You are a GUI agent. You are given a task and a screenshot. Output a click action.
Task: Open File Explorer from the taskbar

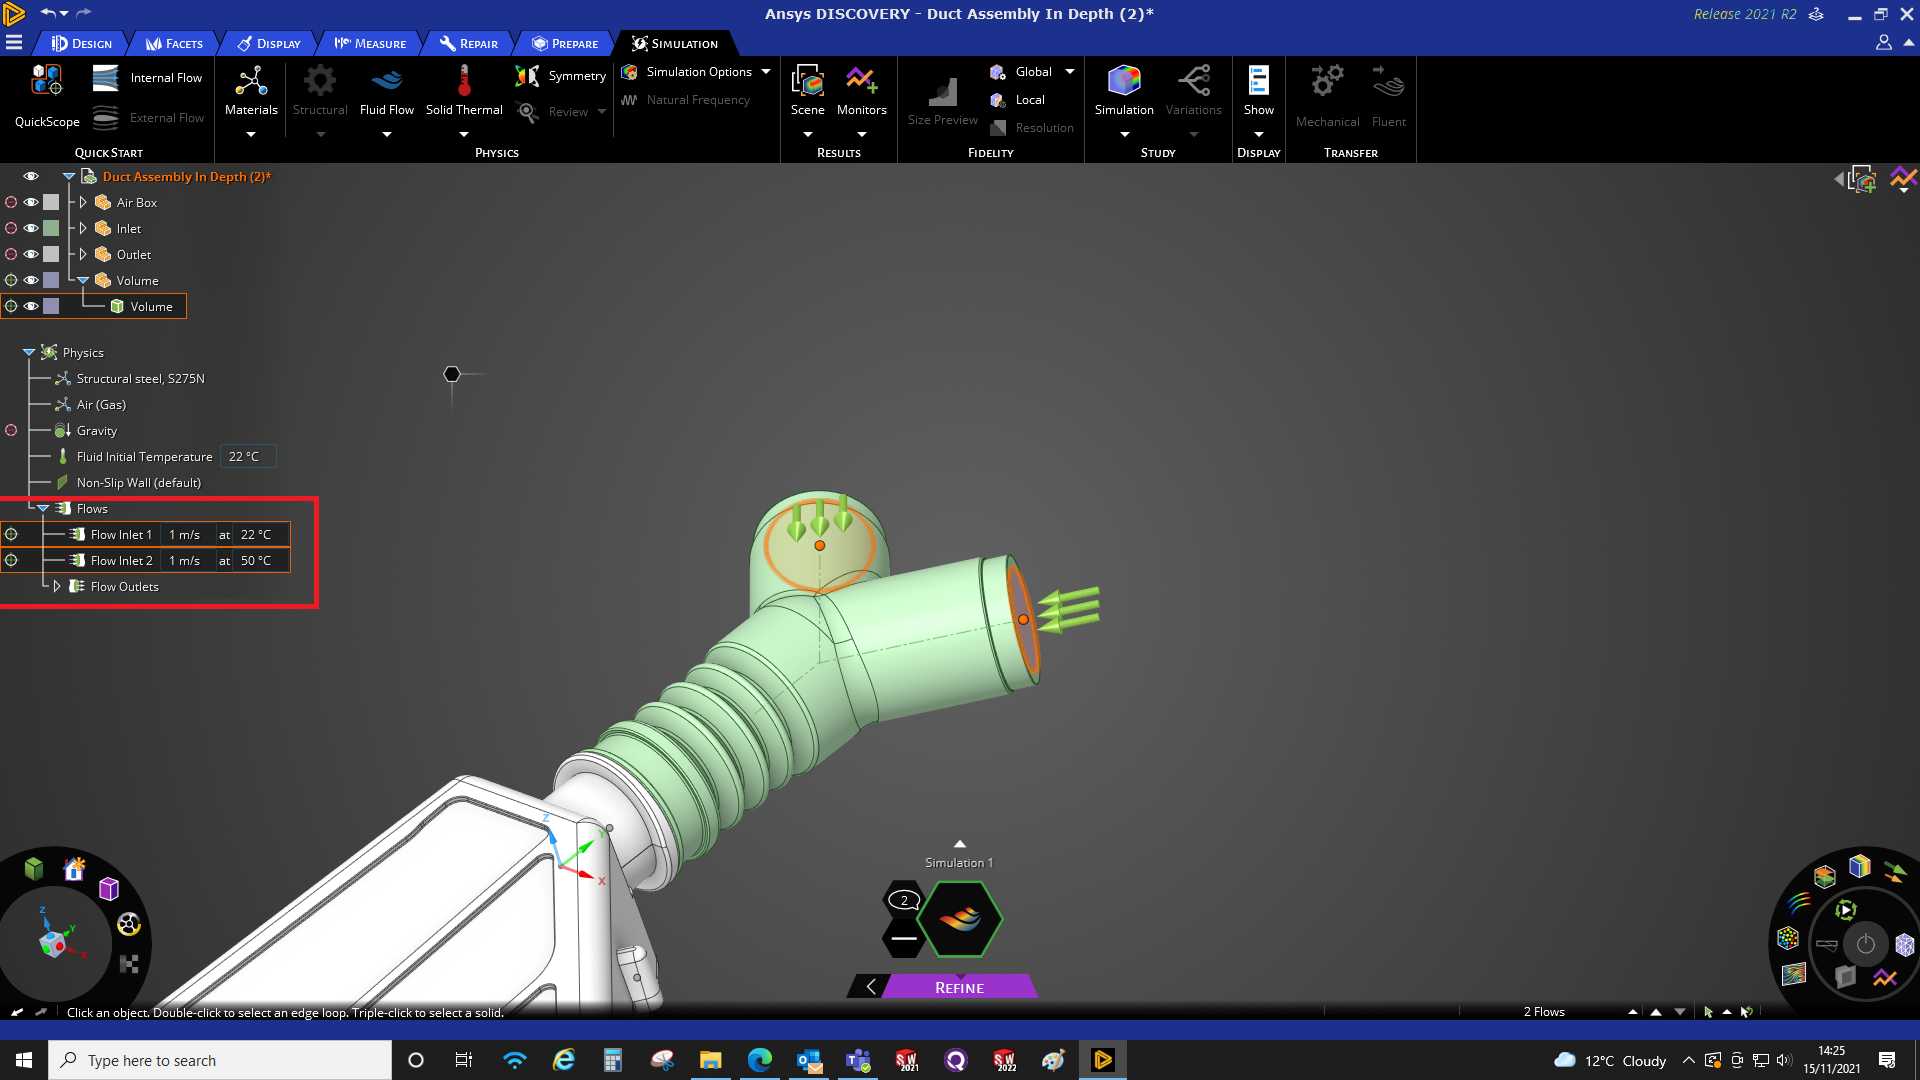(x=710, y=1060)
